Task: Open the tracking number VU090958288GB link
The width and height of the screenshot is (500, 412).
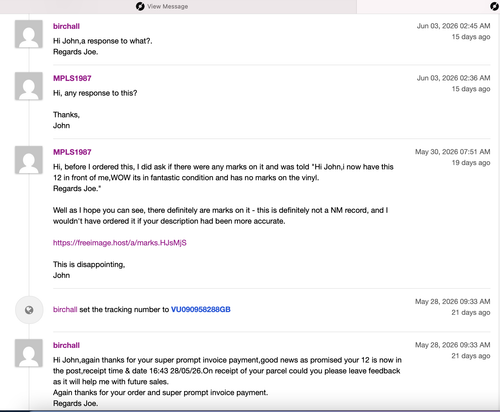Action: pyautogui.click(x=201, y=309)
